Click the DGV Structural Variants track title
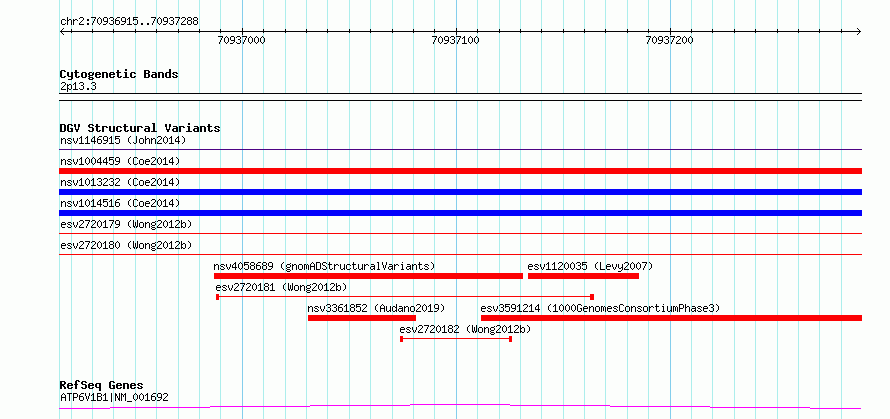The image size is (890, 419). coord(140,128)
